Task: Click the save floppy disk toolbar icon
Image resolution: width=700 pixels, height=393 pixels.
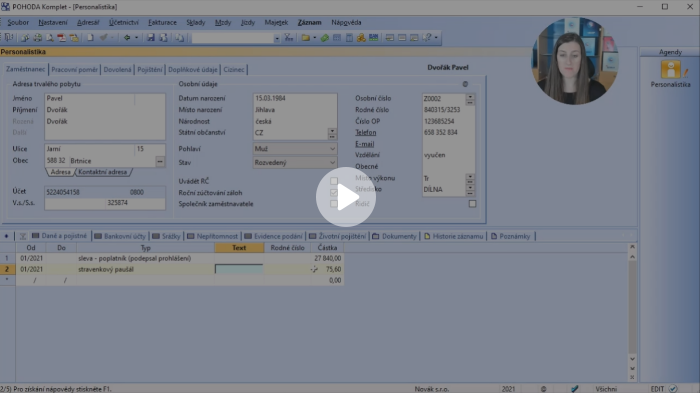Action: (x=151, y=38)
